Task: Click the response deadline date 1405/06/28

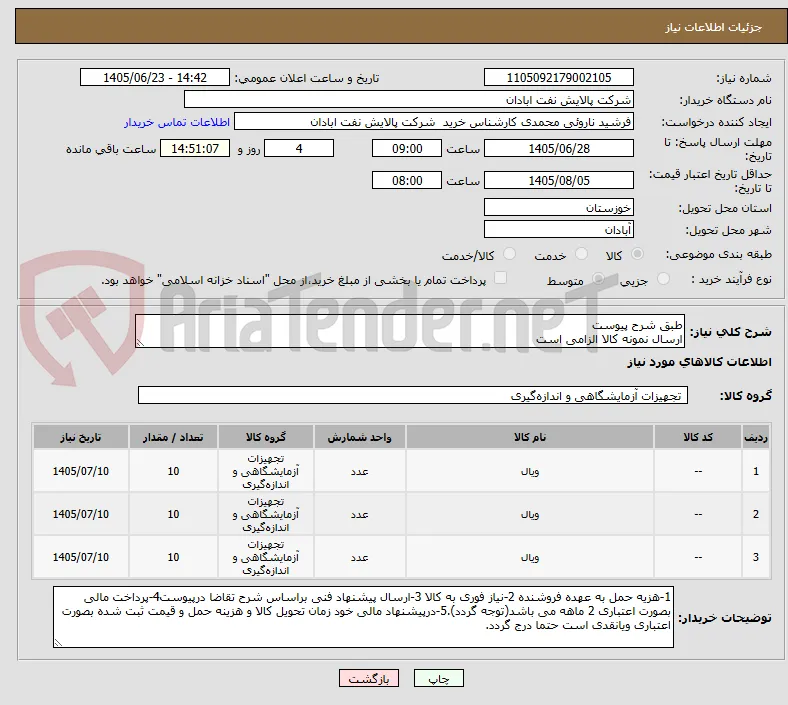Action: 558,149
